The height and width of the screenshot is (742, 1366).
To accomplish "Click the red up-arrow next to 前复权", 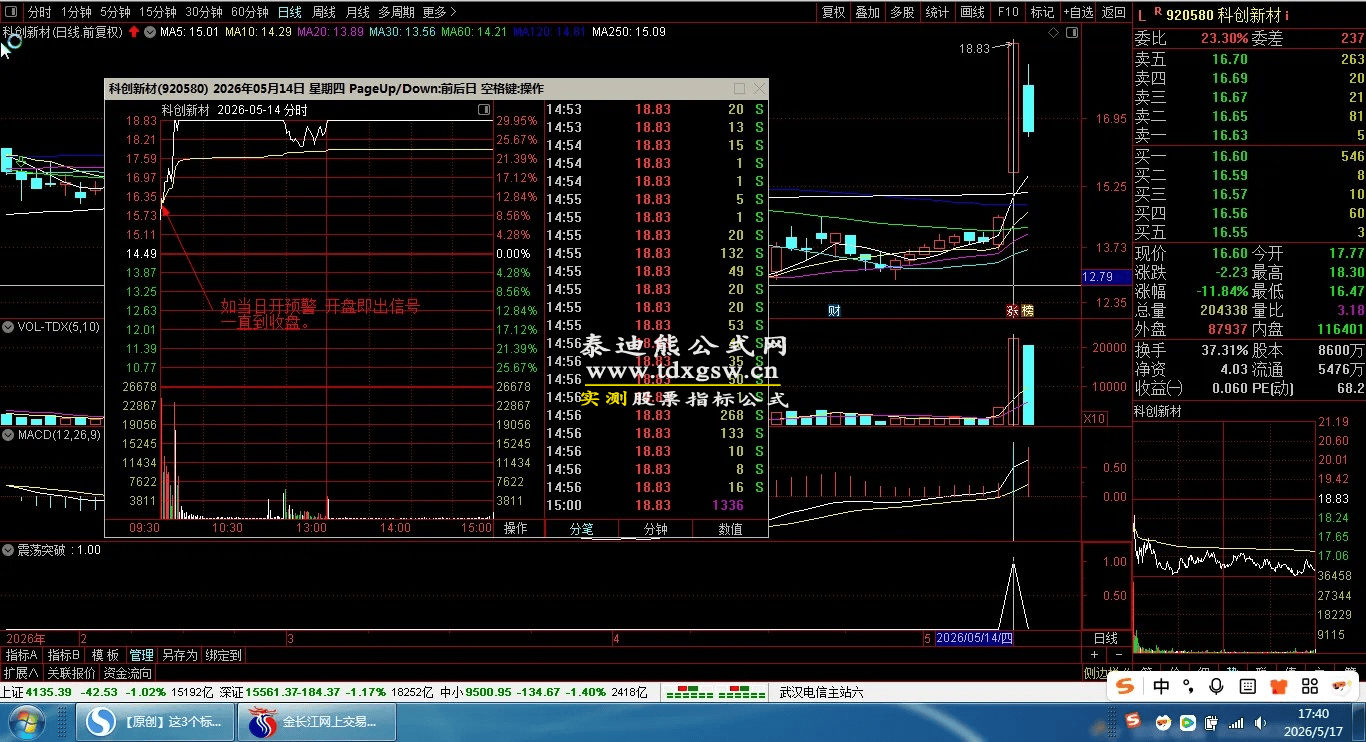I will [x=134, y=32].
